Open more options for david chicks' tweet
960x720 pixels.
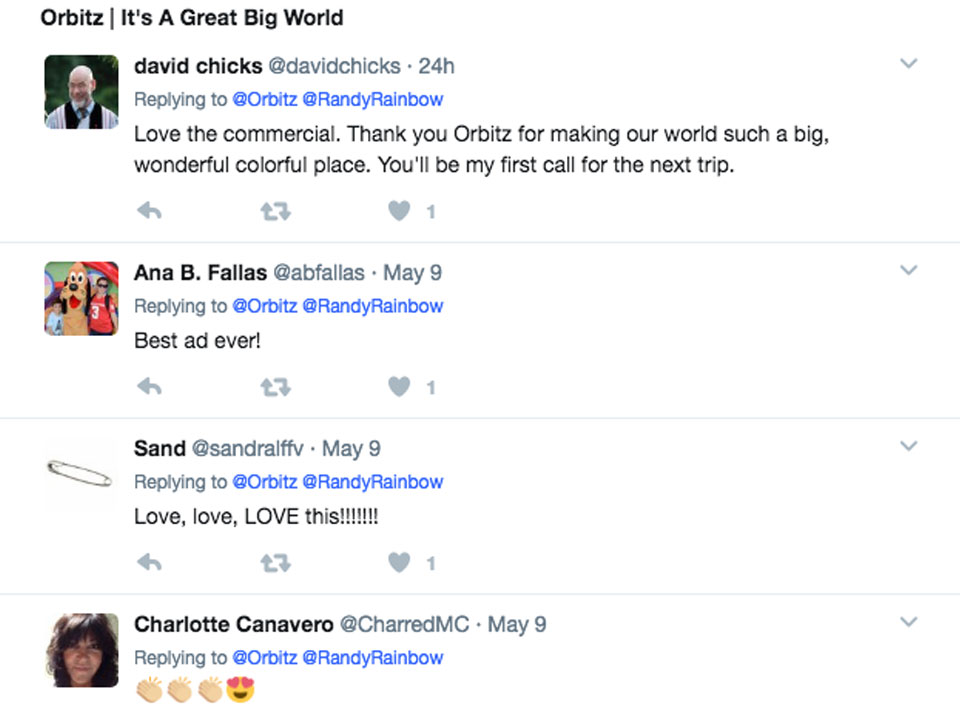pos(908,64)
